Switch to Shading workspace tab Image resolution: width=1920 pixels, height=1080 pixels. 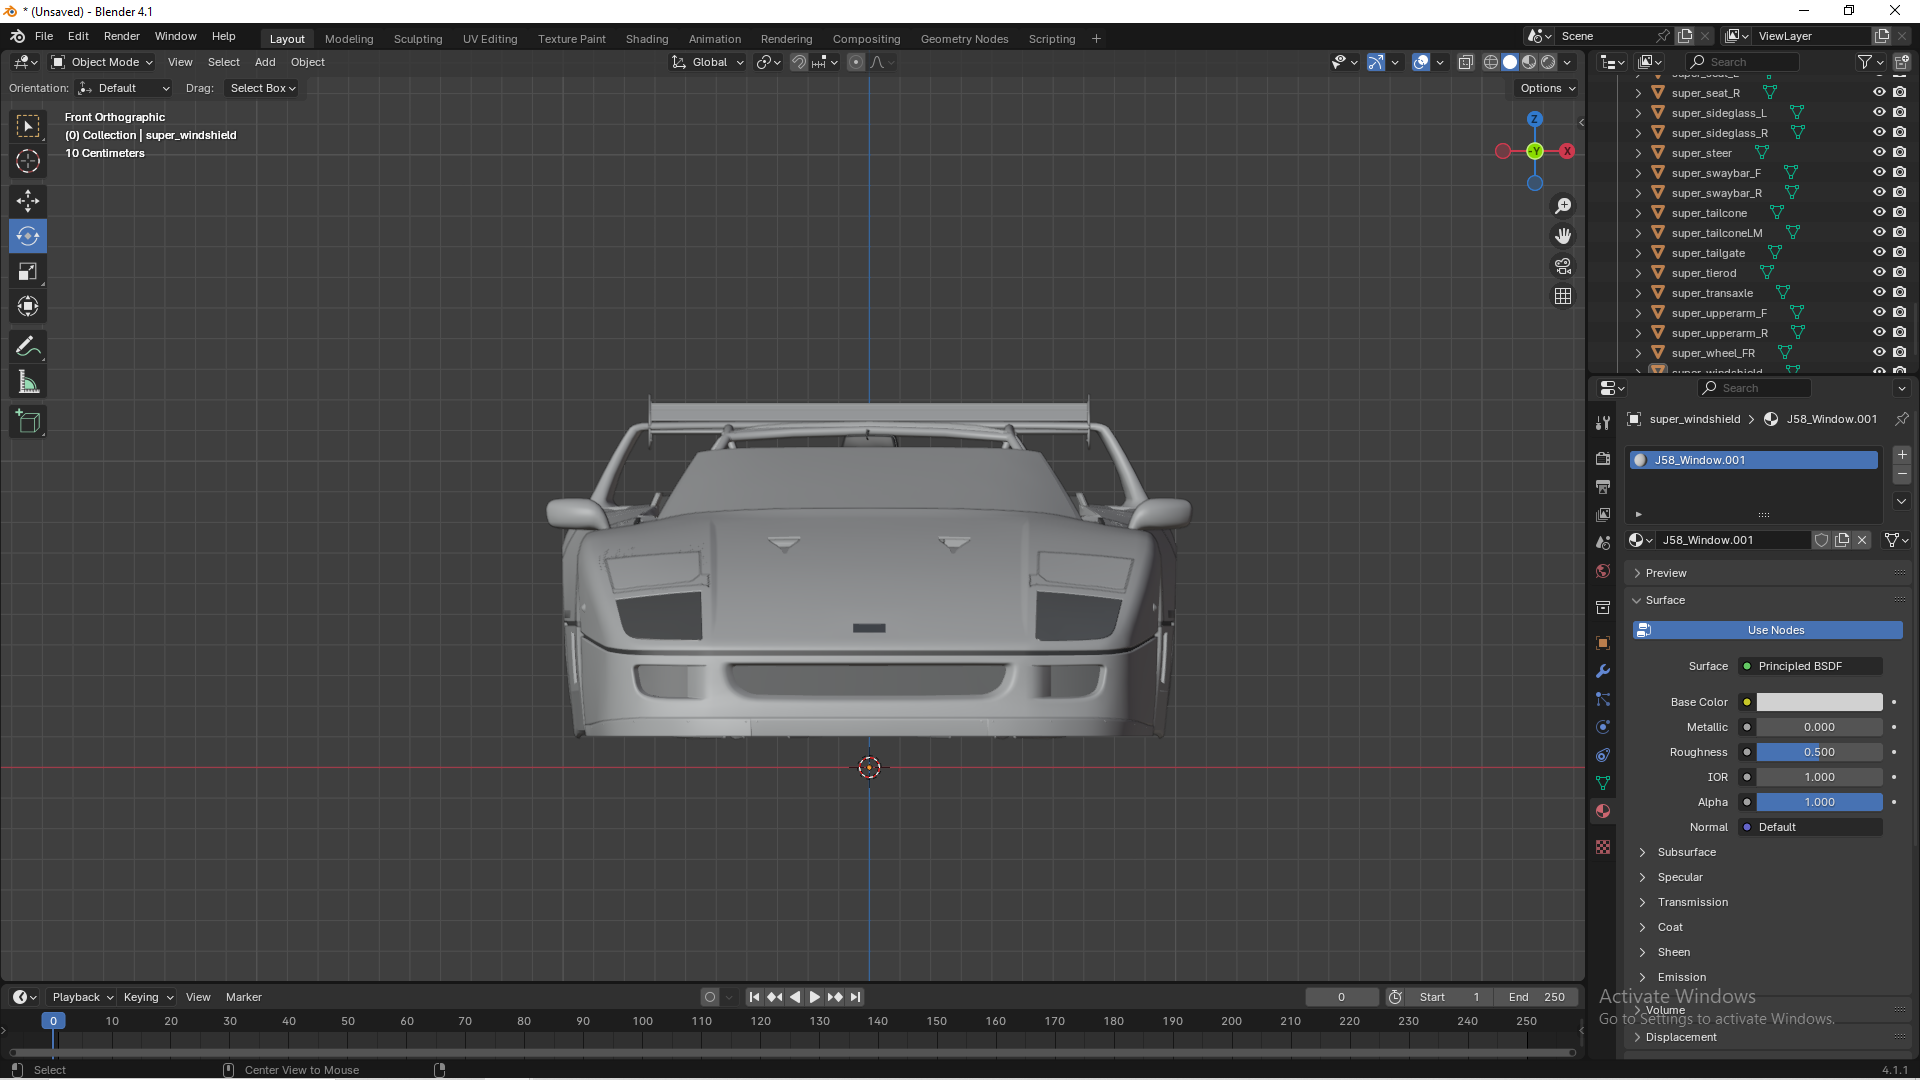647,39
